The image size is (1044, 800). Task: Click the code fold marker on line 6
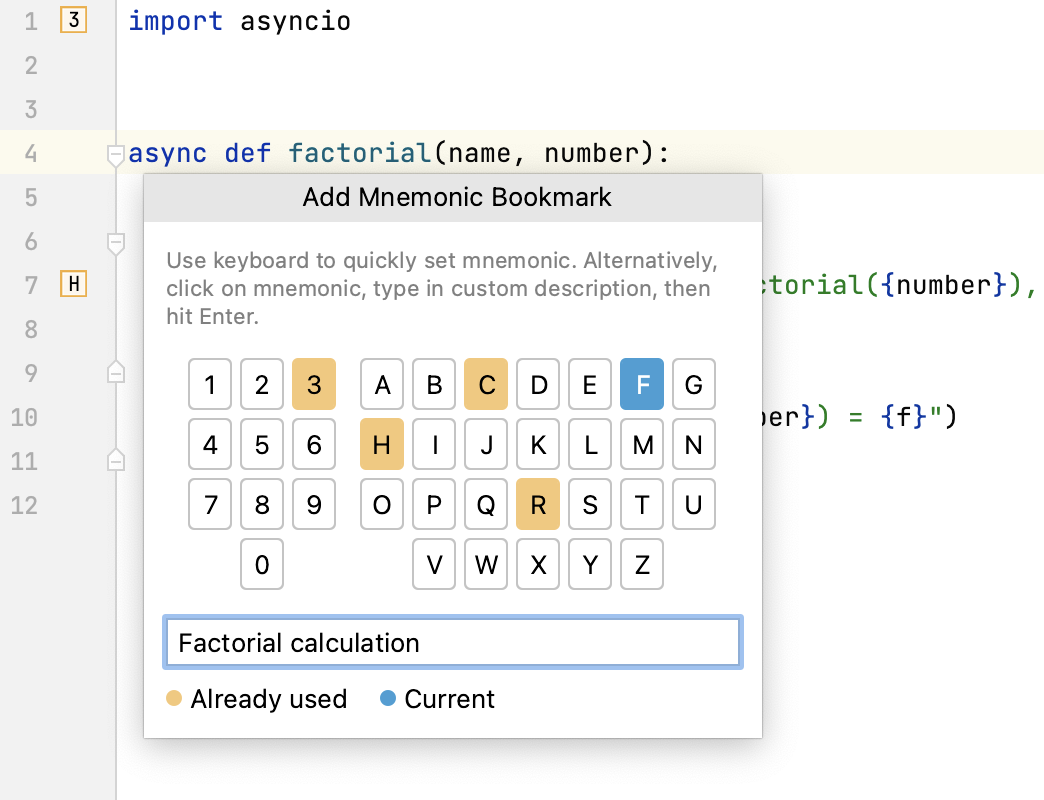pyautogui.click(x=115, y=242)
